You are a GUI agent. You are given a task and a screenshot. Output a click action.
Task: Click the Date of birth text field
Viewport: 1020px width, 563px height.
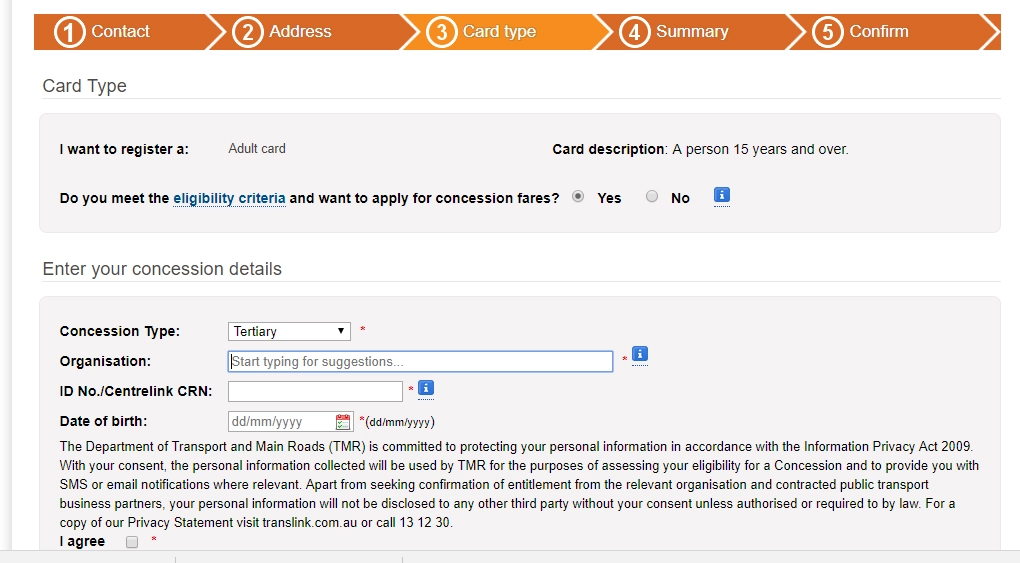pos(280,421)
